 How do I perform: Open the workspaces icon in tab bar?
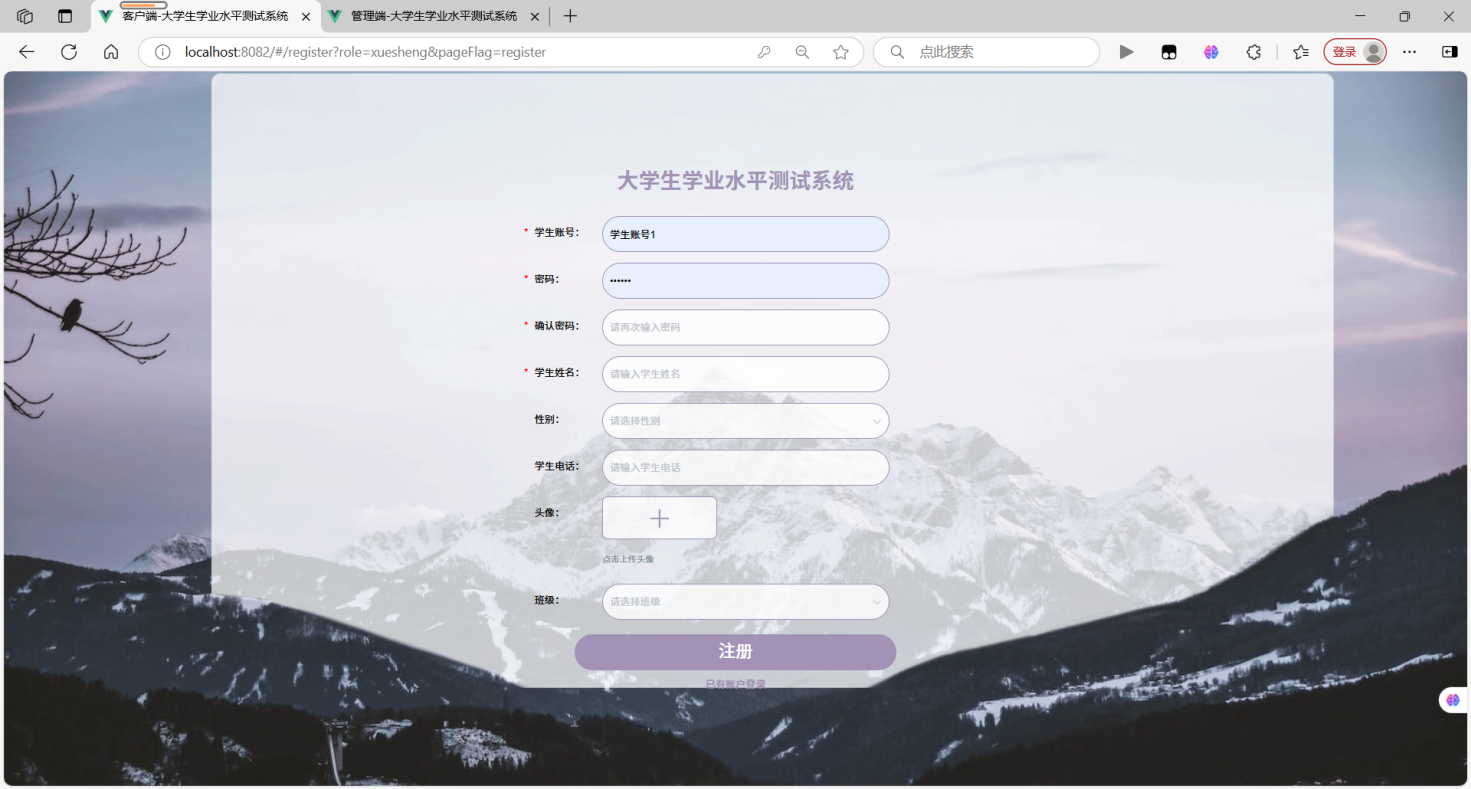(25, 16)
